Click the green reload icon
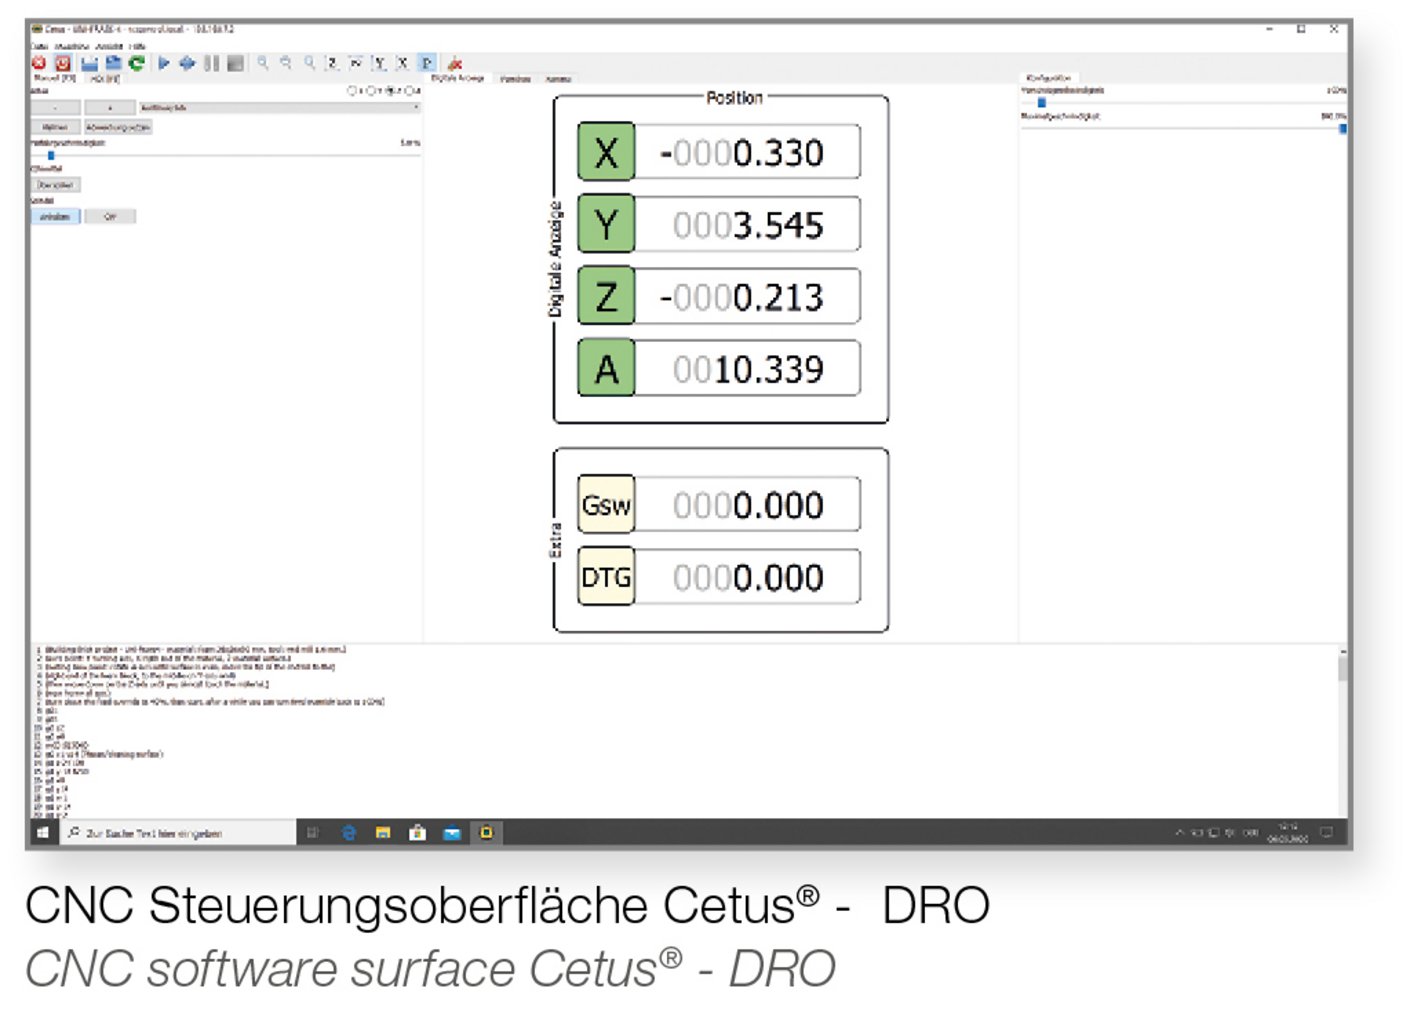Viewport: 1410px width, 1014px height. click(x=137, y=63)
